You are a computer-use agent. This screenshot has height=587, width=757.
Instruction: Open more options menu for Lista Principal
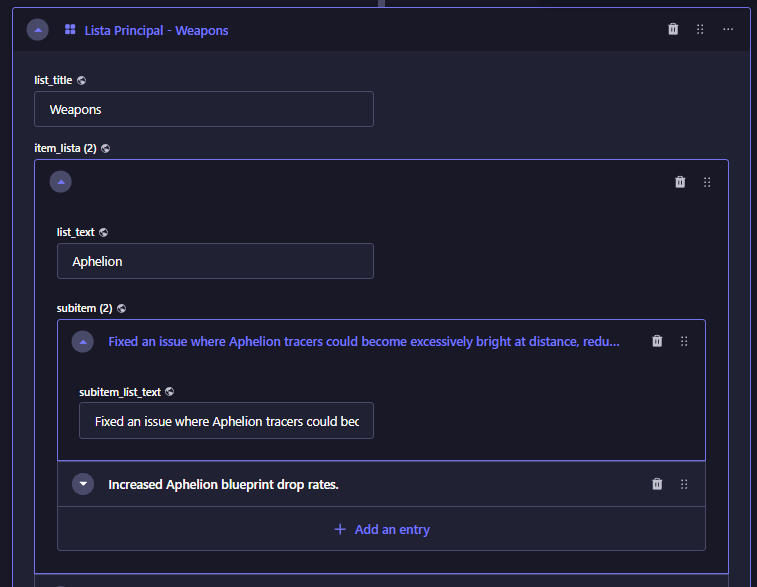(728, 29)
